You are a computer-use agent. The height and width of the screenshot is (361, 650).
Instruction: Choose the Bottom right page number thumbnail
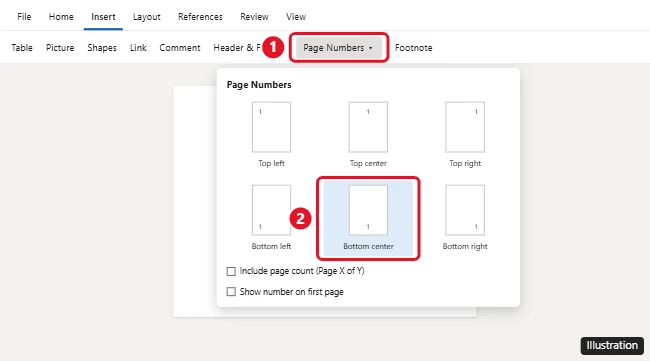tap(465, 210)
